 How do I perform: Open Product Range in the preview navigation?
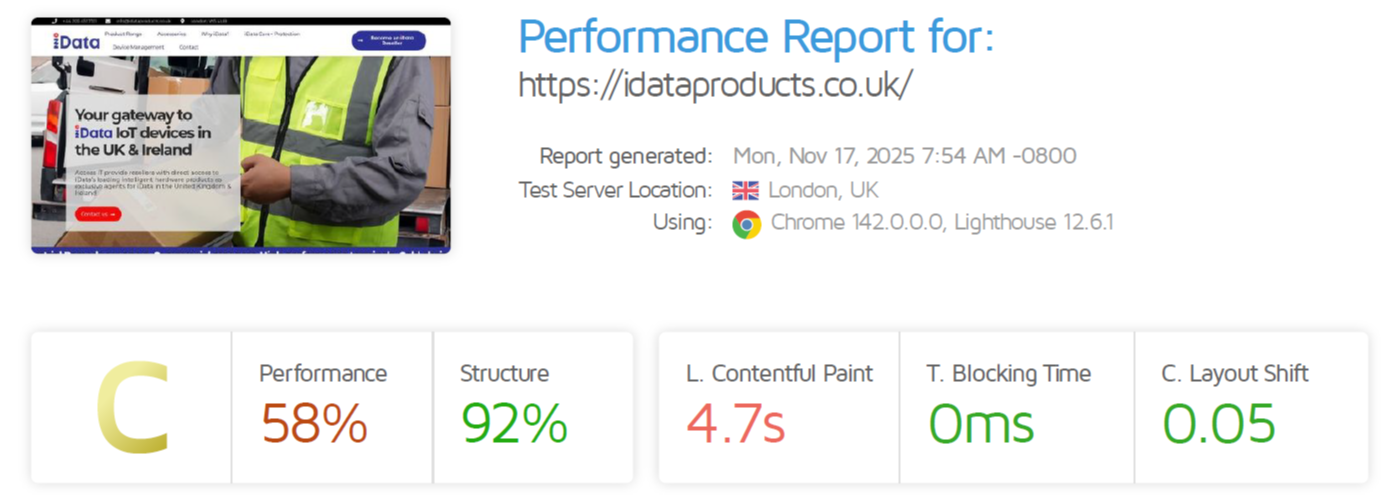pyautogui.click(x=123, y=34)
